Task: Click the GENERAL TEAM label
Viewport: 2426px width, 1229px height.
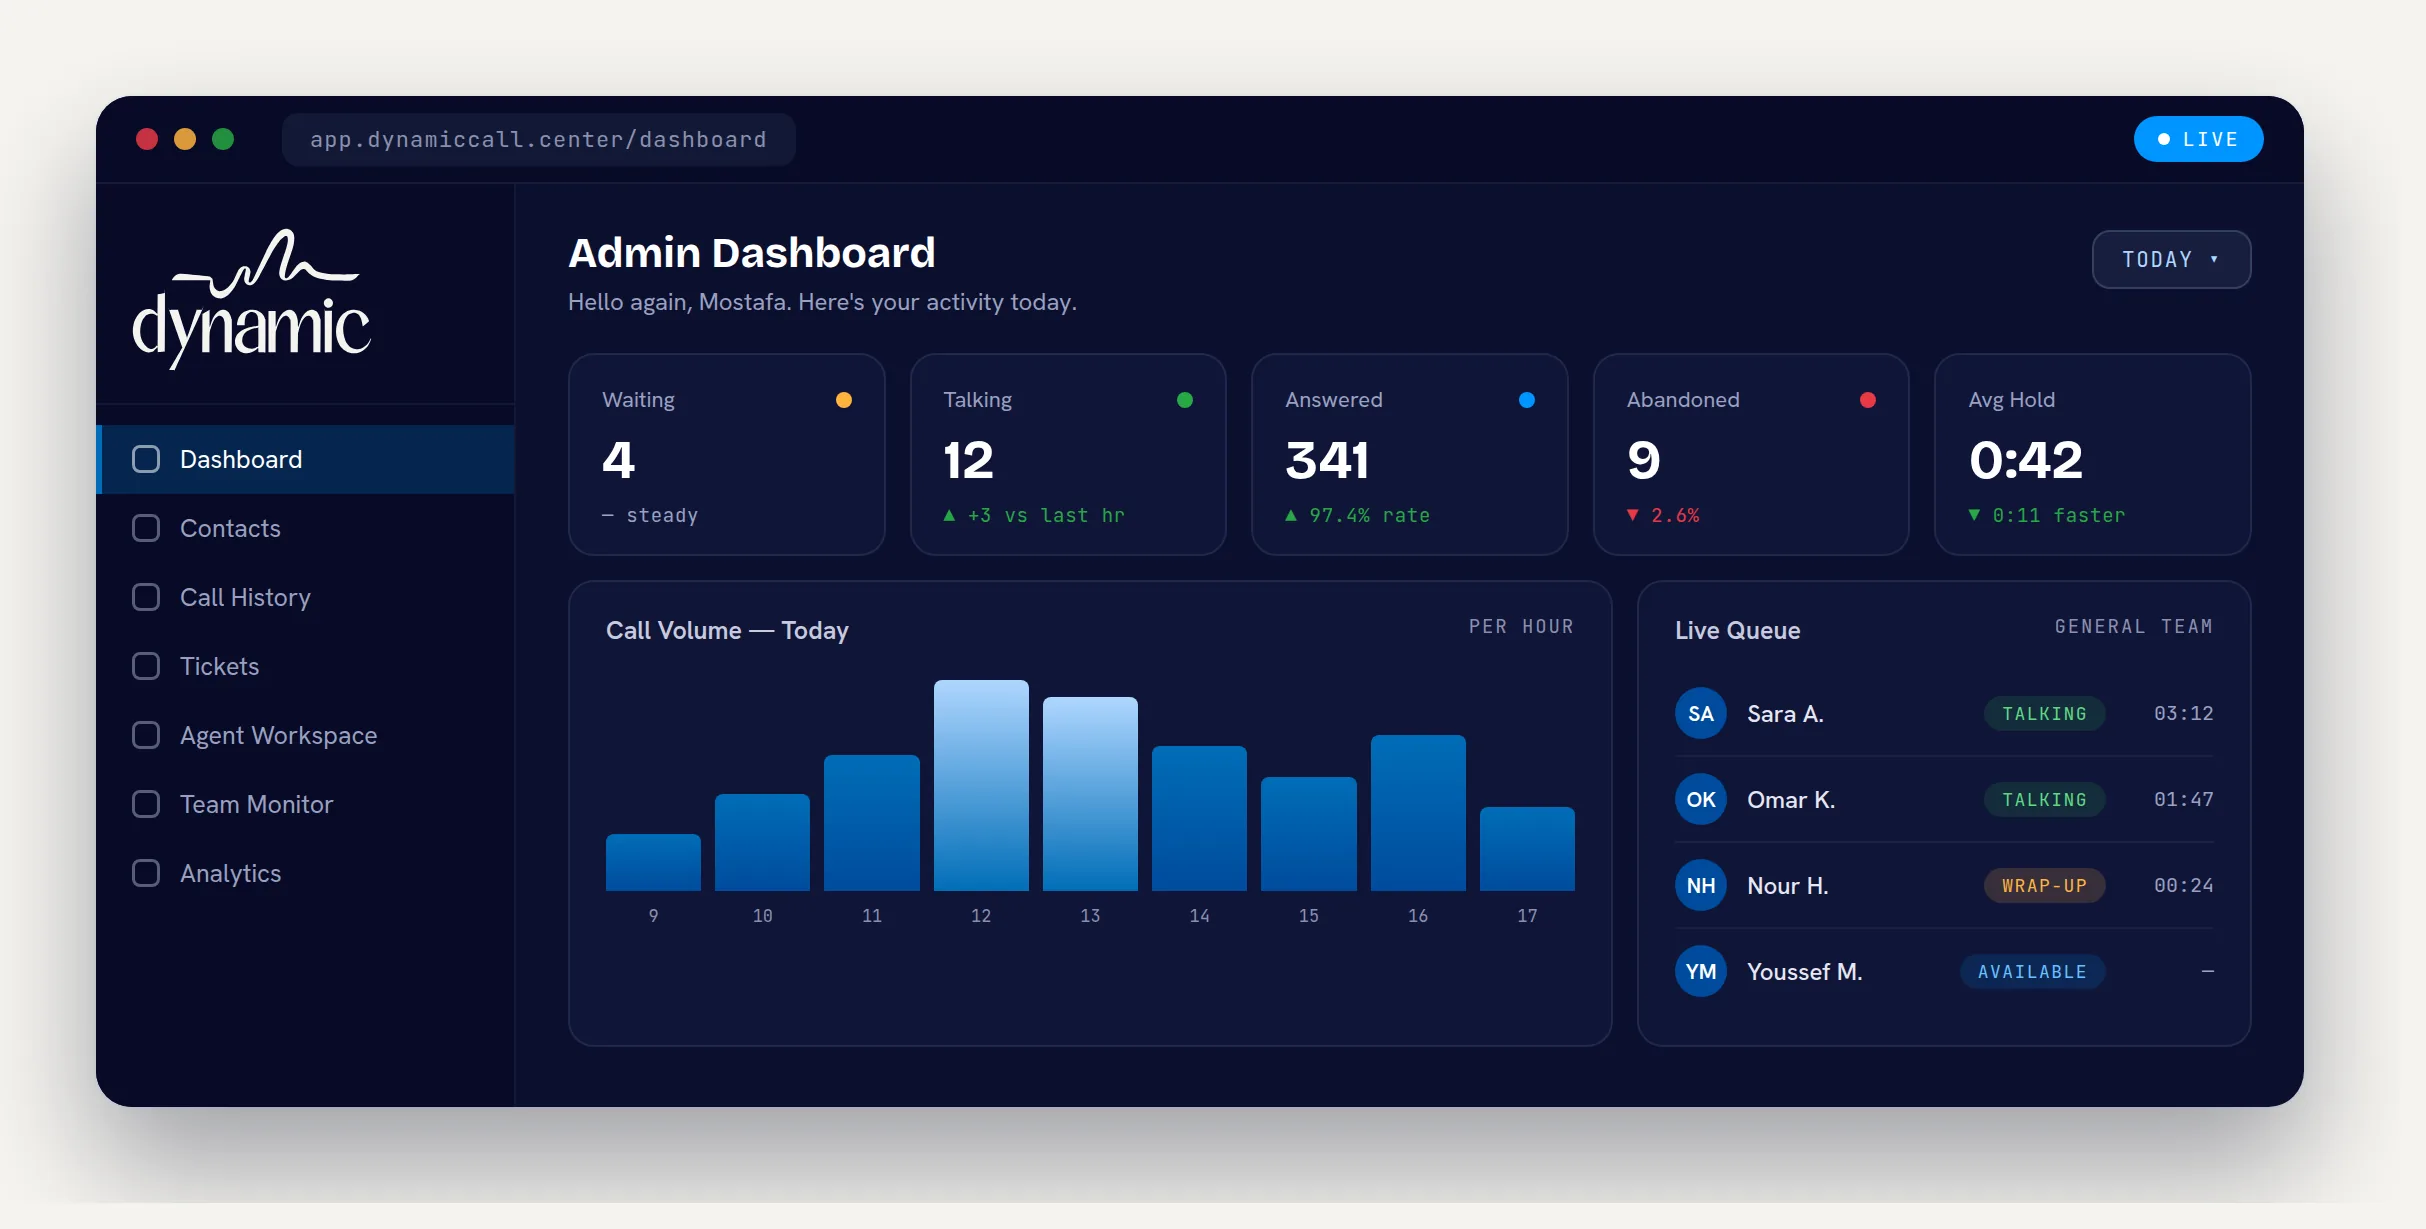Action: click(x=2133, y=626)
